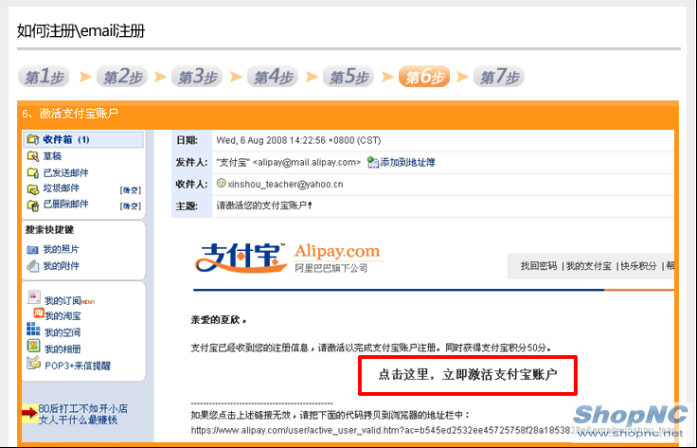Open the 第5步 step tab
This screenshot has height=448, width=697.
[x=348, y=76]
